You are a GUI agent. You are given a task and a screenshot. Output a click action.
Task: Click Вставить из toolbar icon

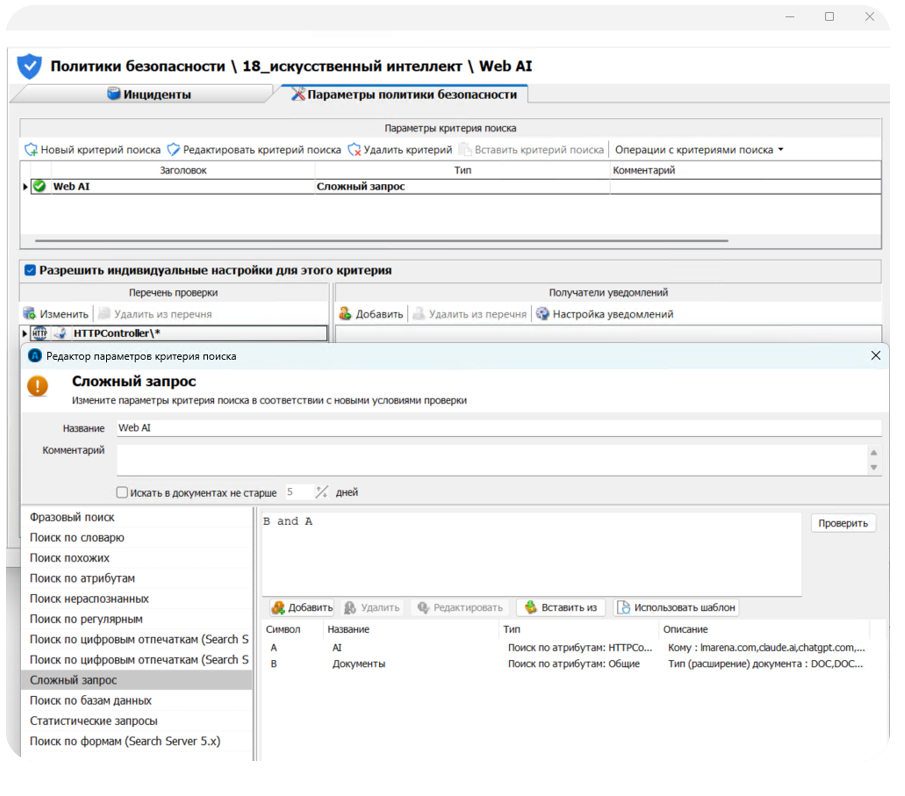point(530,608)
